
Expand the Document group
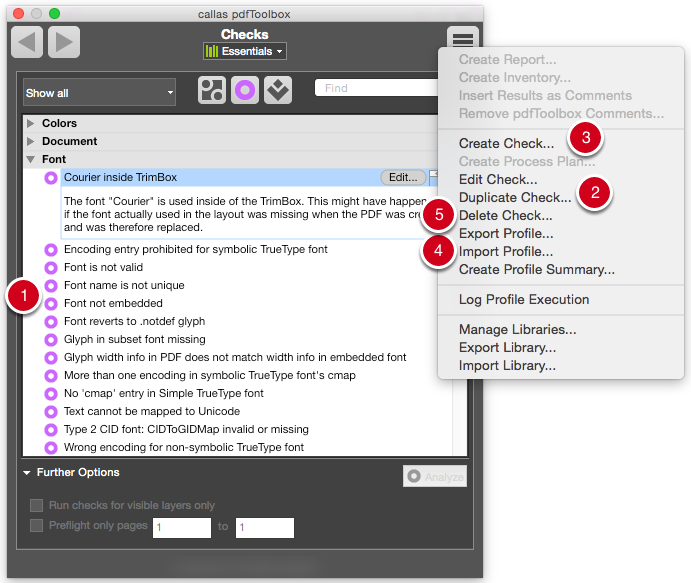coord(30,141)
